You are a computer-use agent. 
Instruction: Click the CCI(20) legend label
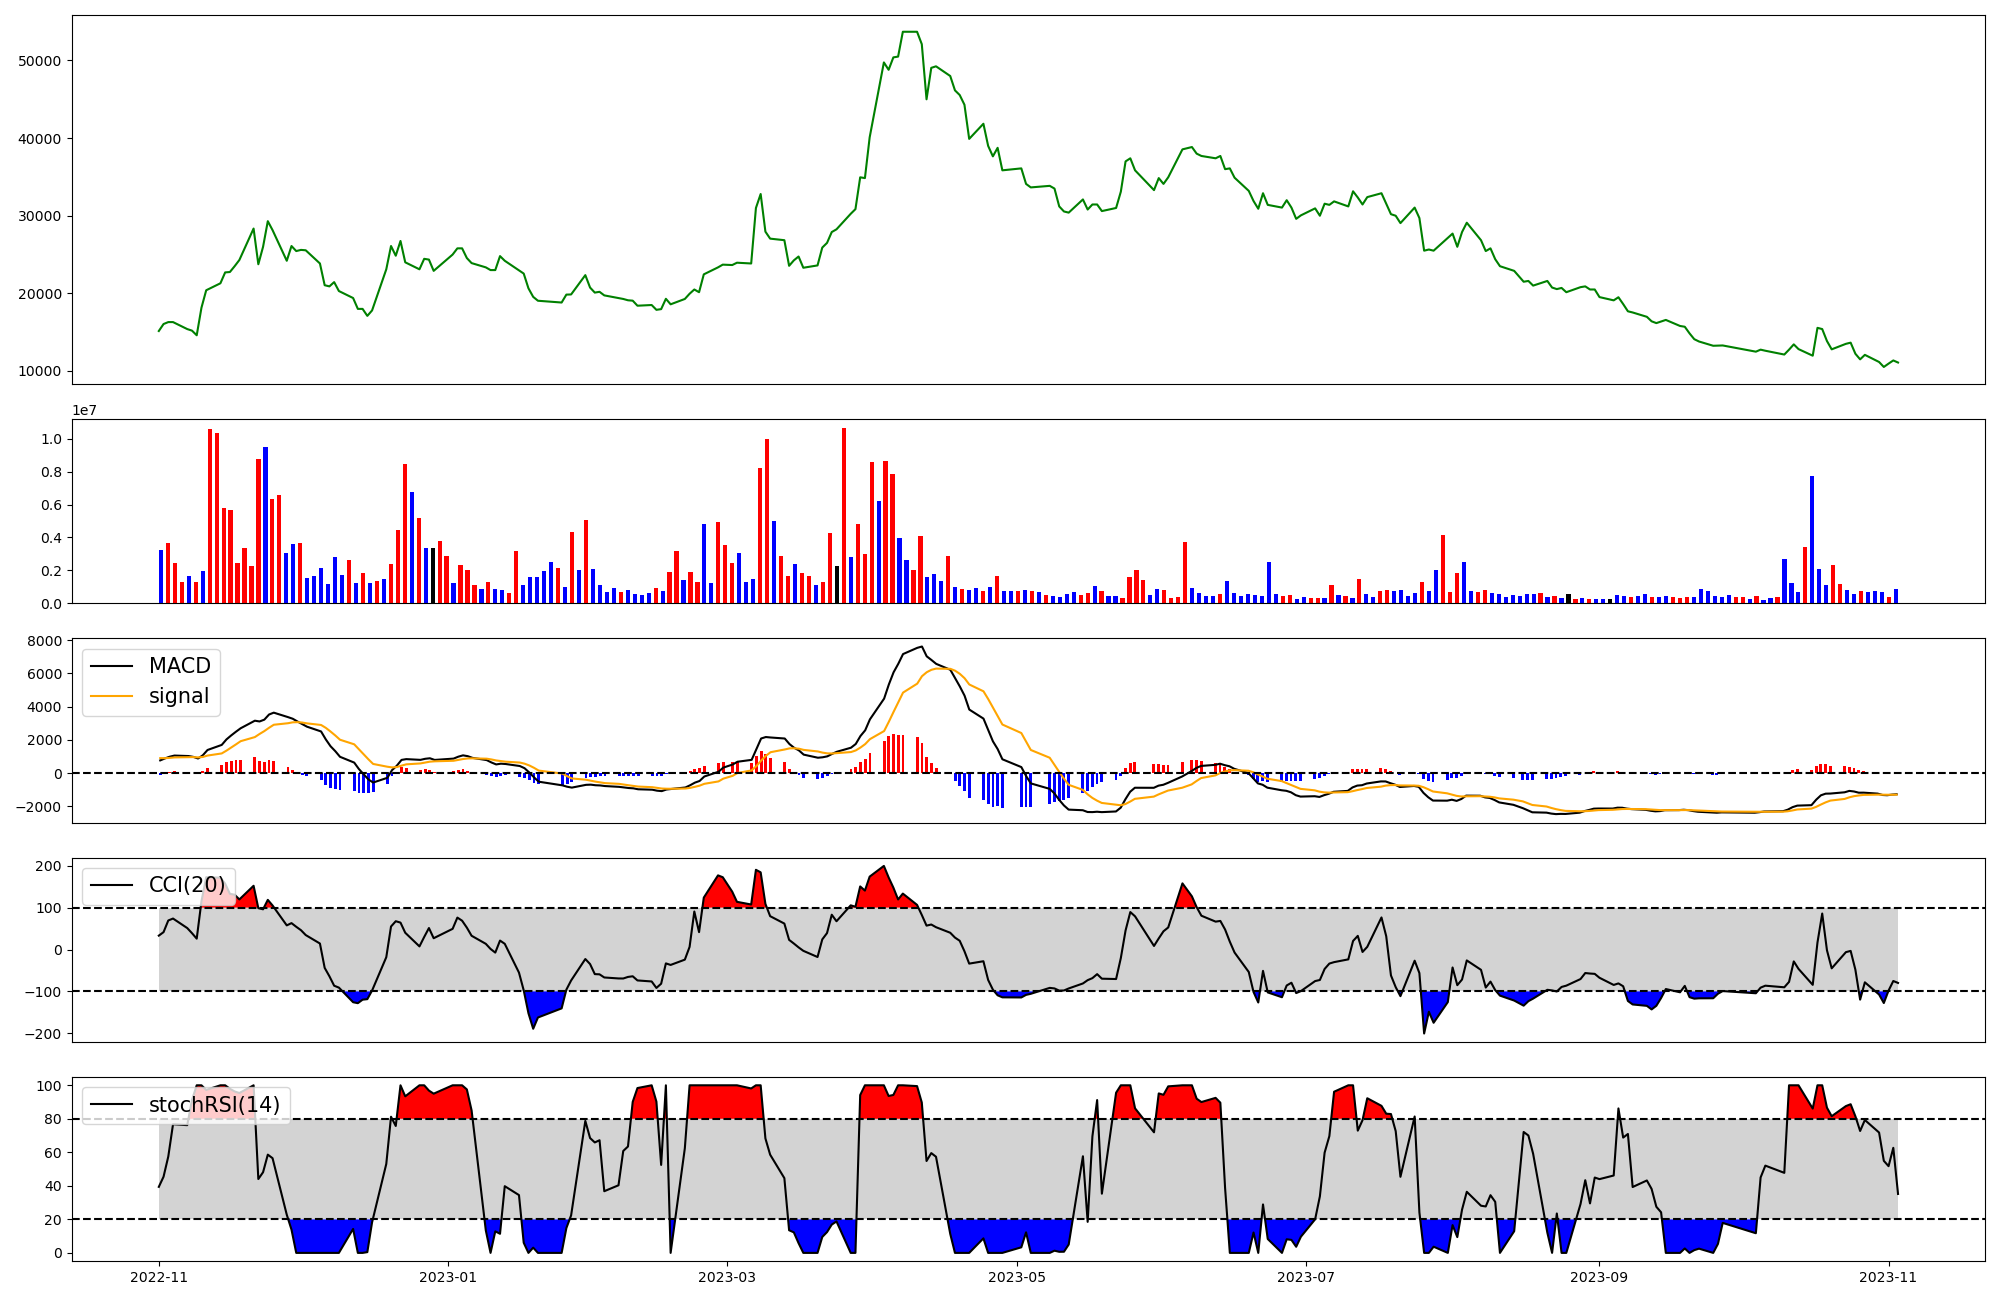[x=187, y=885]
